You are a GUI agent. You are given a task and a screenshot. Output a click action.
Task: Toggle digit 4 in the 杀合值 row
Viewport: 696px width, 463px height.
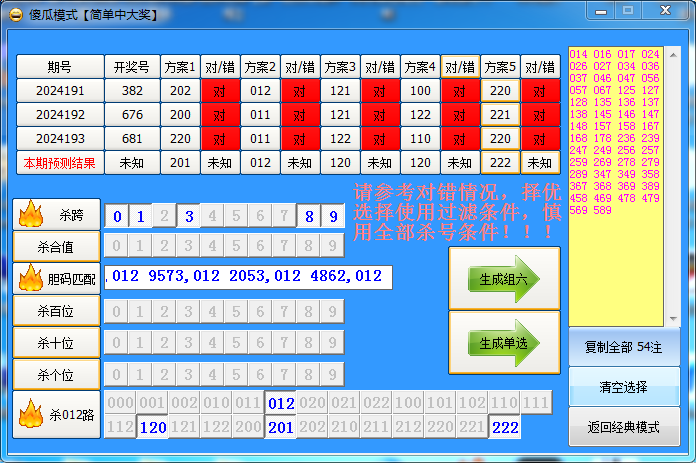[x=213, y=245]
